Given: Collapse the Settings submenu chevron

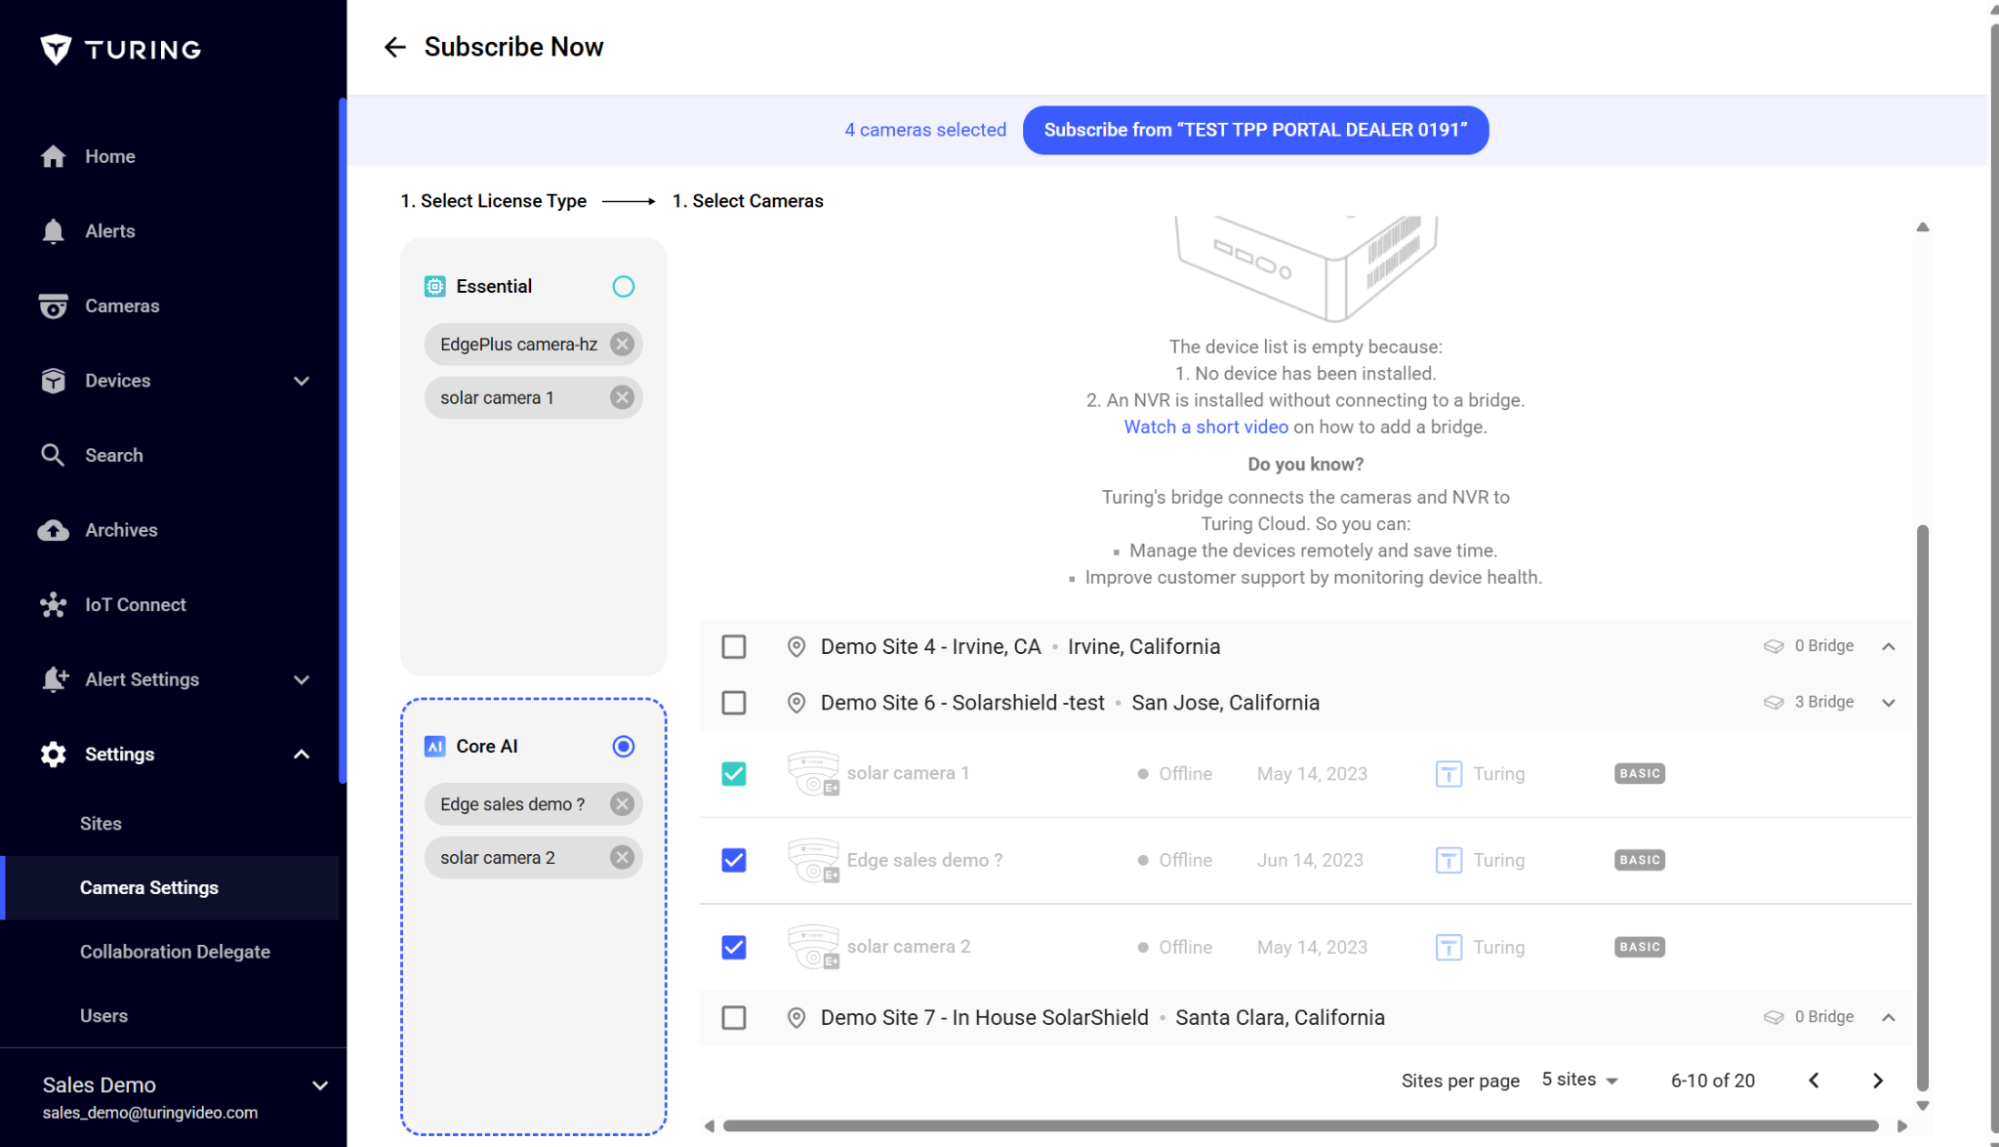Looking at the screenshot, I should pos(301,754).
